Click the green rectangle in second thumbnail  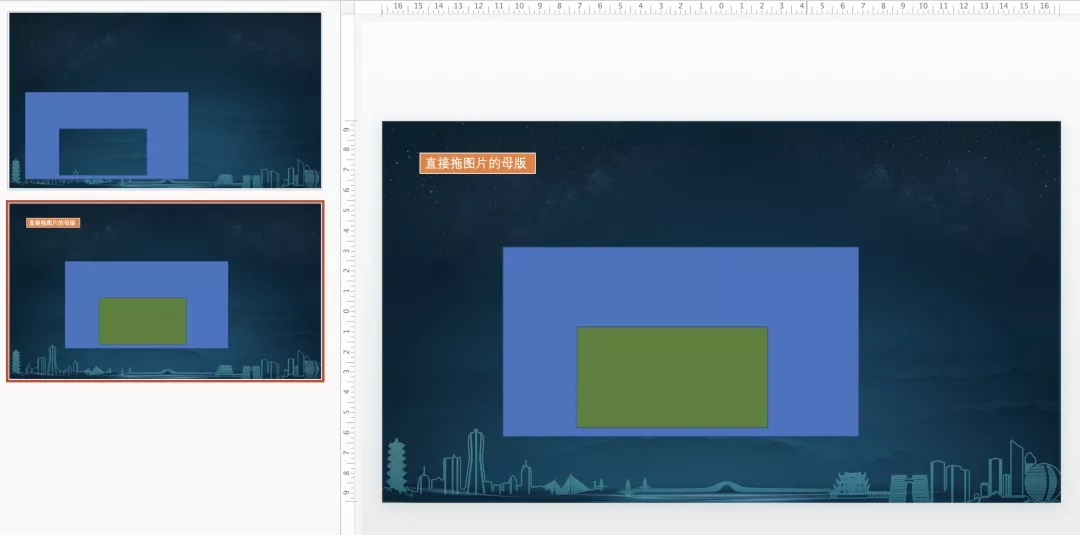[x=142, y=321]
